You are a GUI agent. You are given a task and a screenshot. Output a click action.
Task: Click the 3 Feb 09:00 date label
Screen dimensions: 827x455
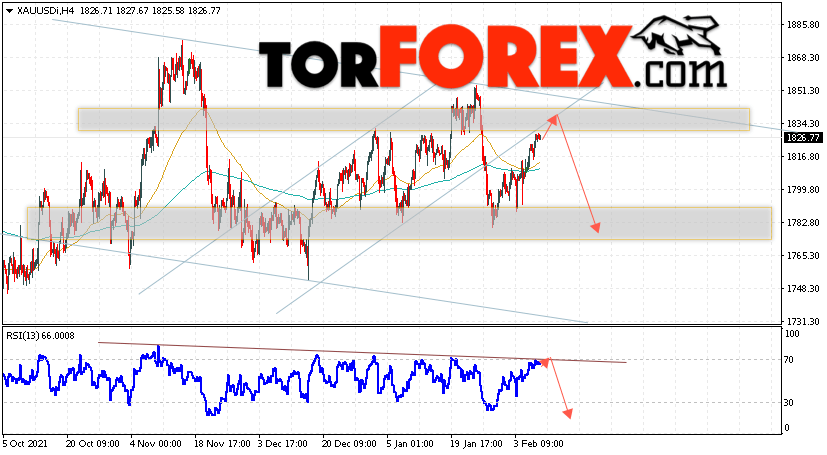tap(539, 444)
